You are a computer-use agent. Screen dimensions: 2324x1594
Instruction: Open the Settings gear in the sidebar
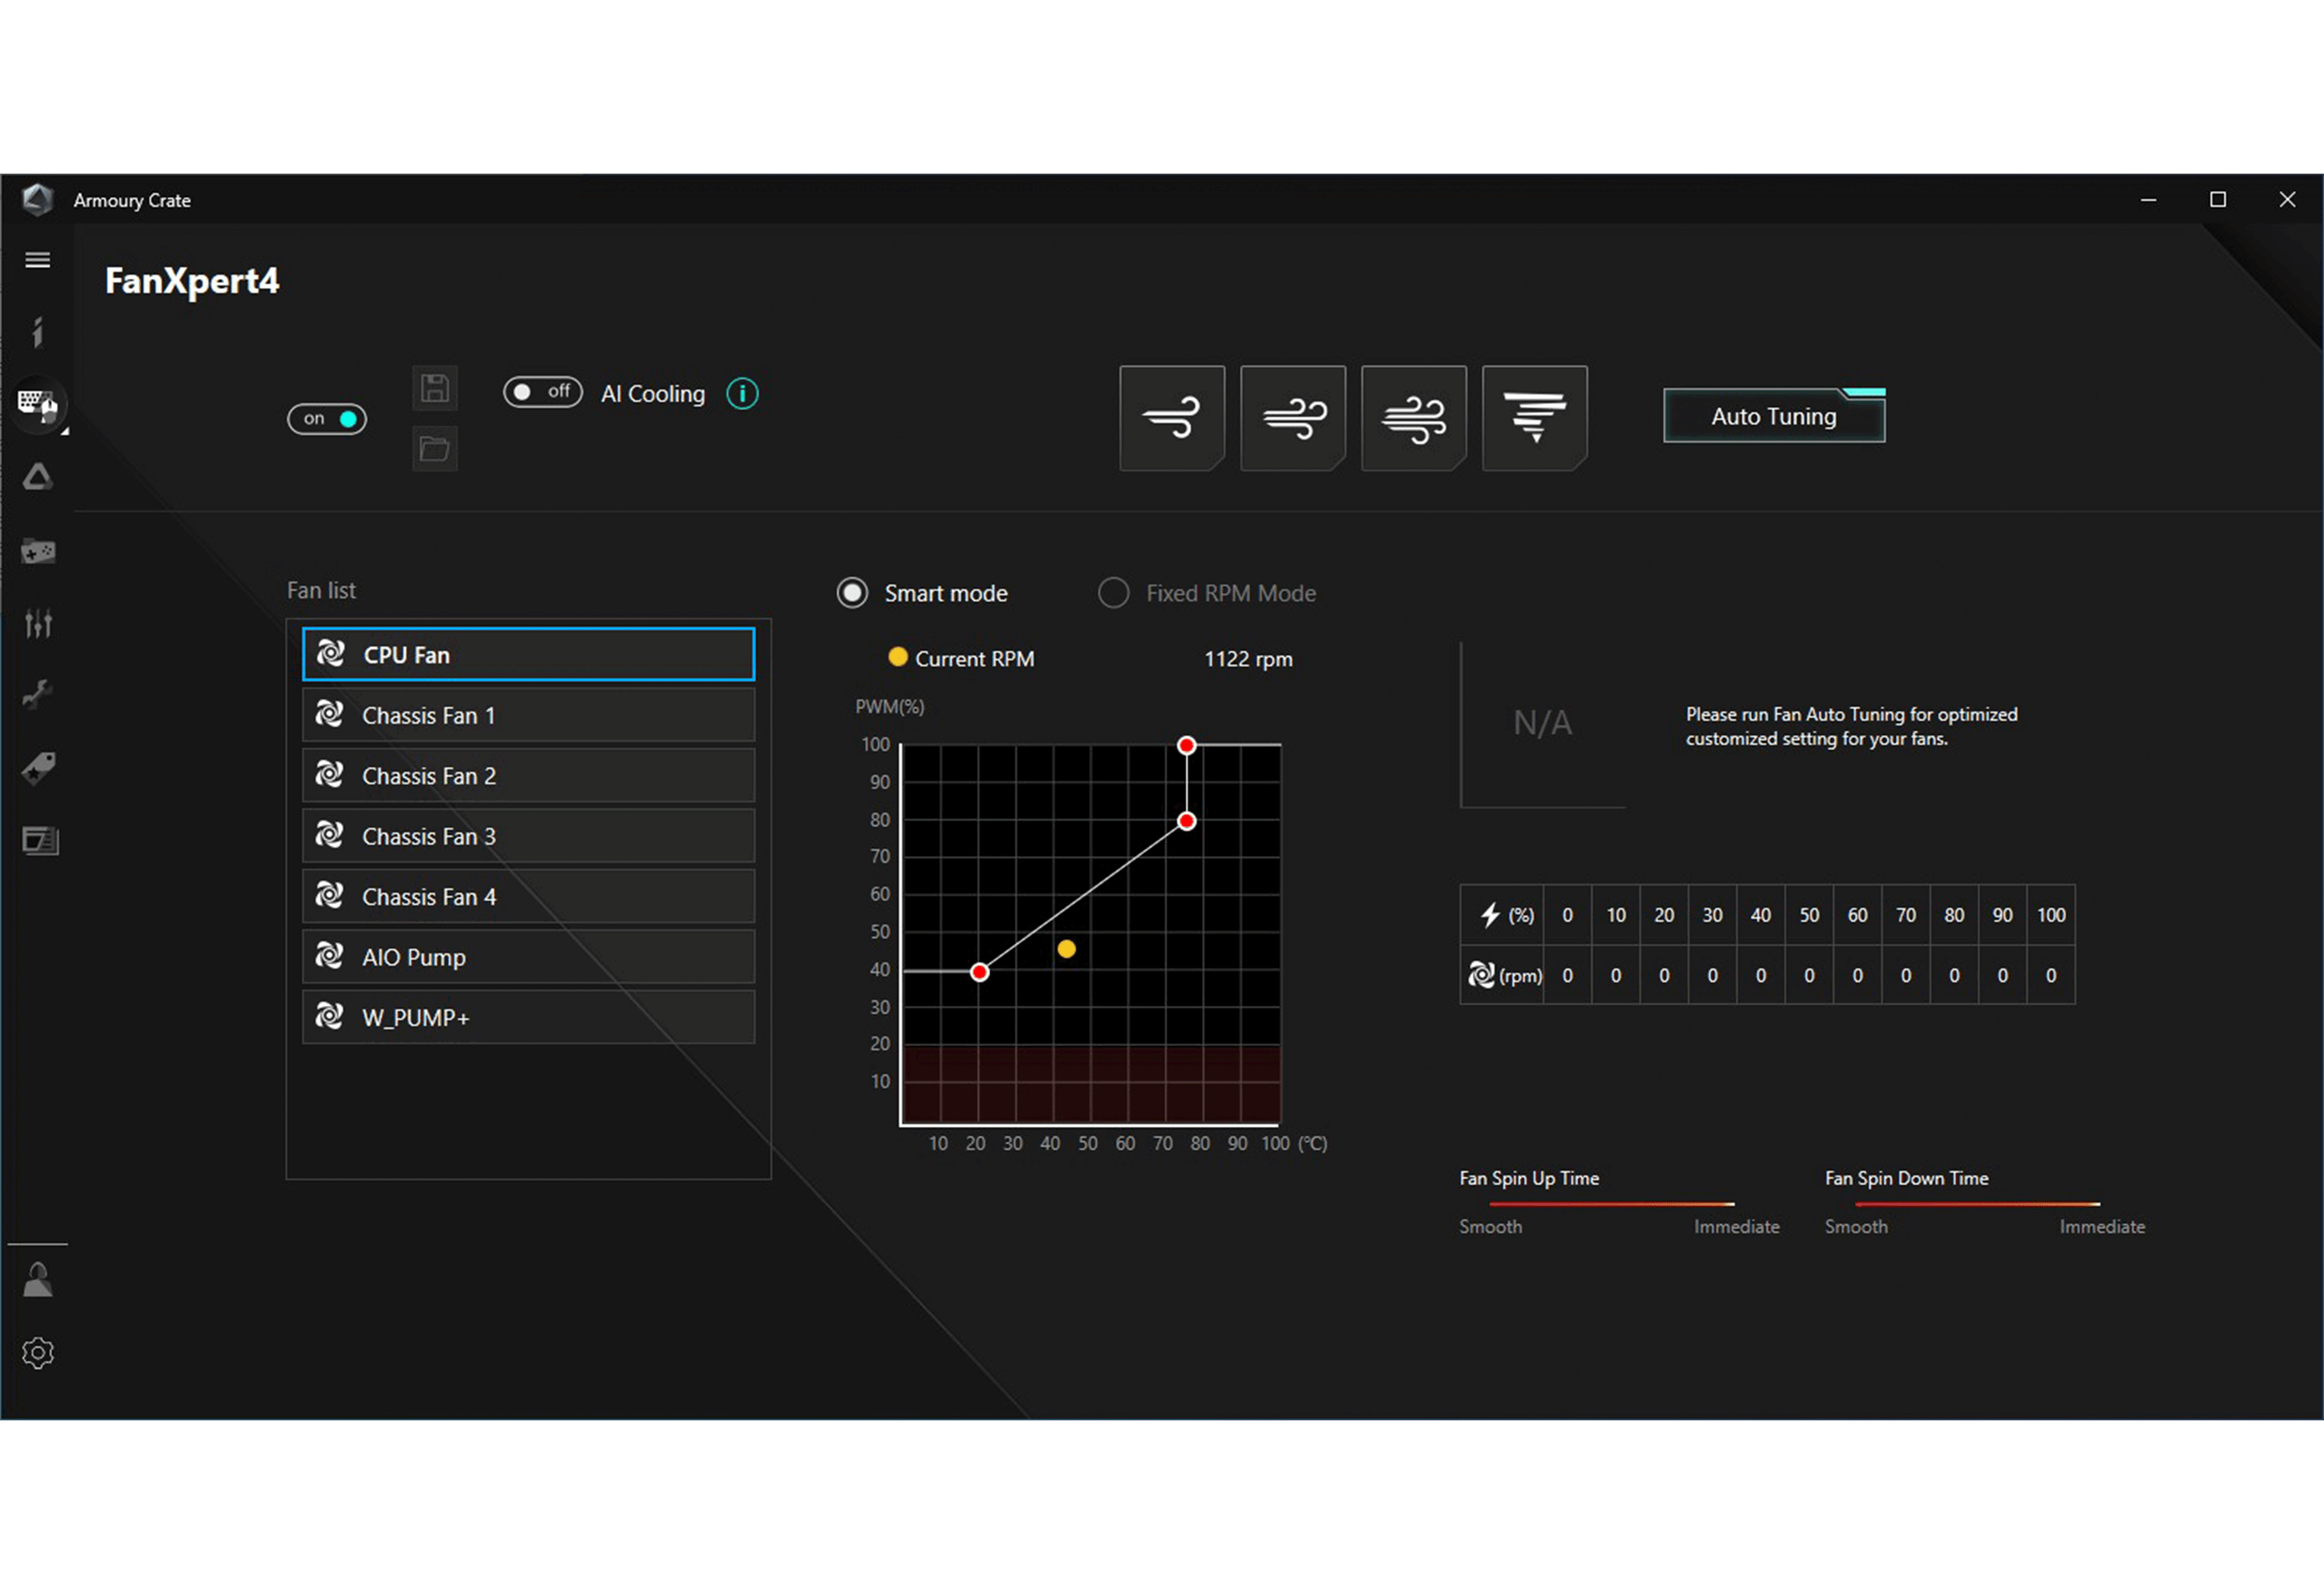click(38, 1353)
